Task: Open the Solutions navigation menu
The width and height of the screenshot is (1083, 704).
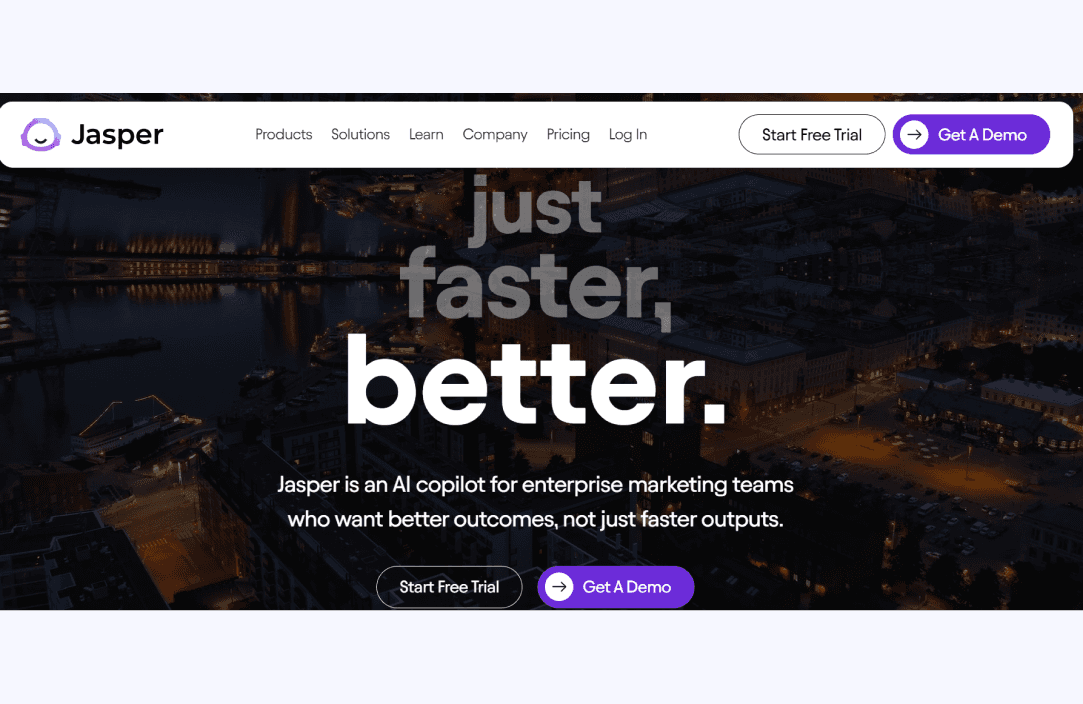Action: point(361,134)
